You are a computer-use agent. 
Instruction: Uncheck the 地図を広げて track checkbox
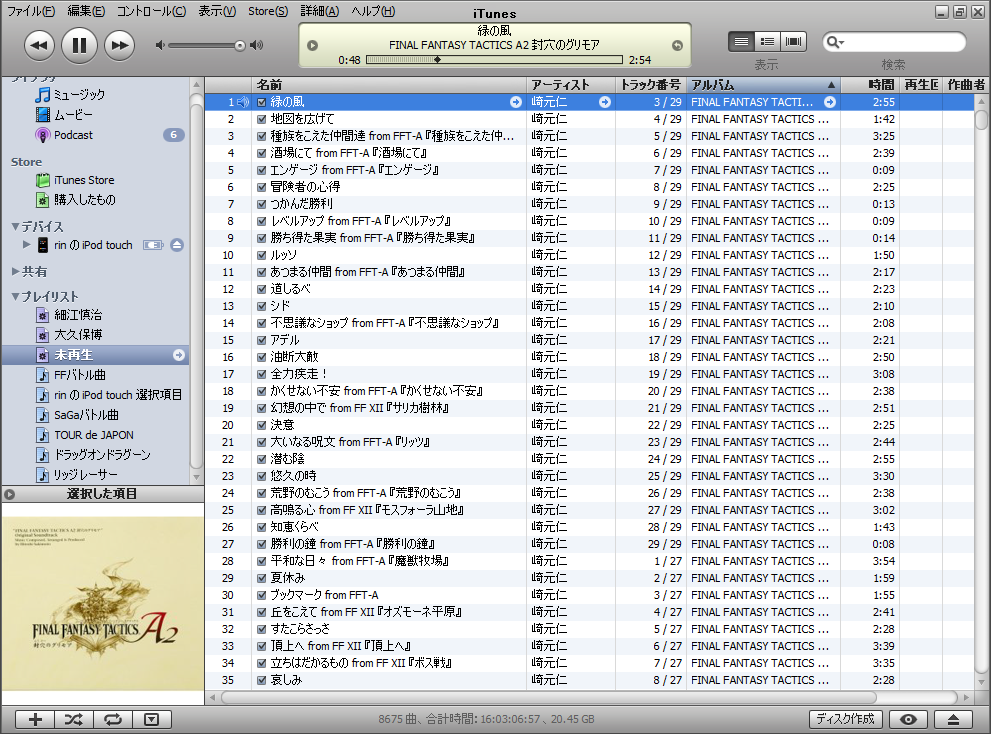tap(262, 119)
